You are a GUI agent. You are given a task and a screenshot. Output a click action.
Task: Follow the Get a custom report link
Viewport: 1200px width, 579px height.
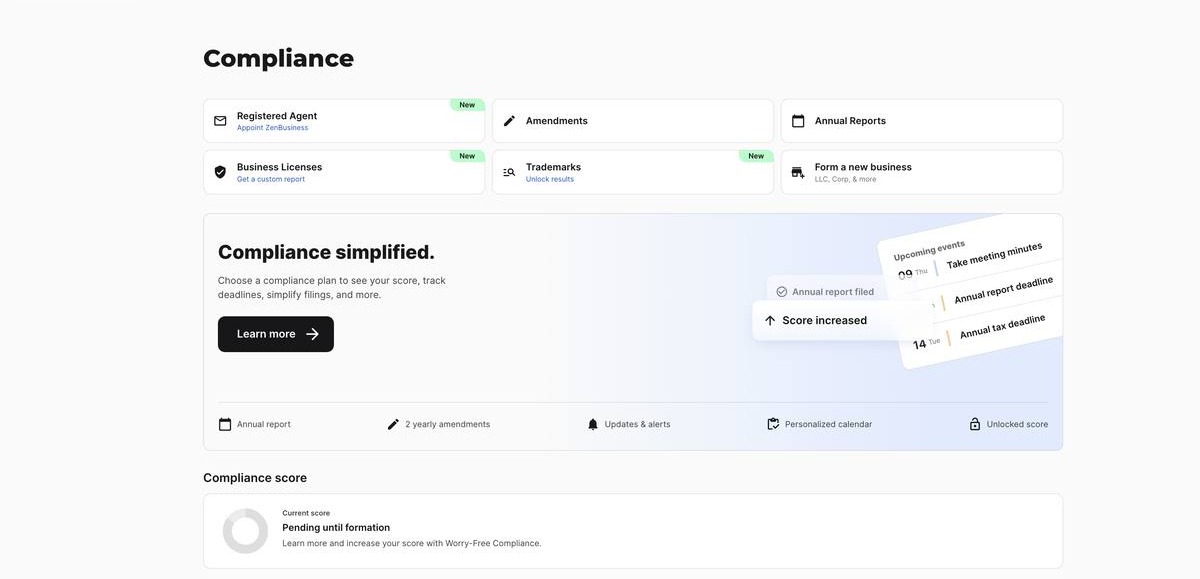point(271,179)
